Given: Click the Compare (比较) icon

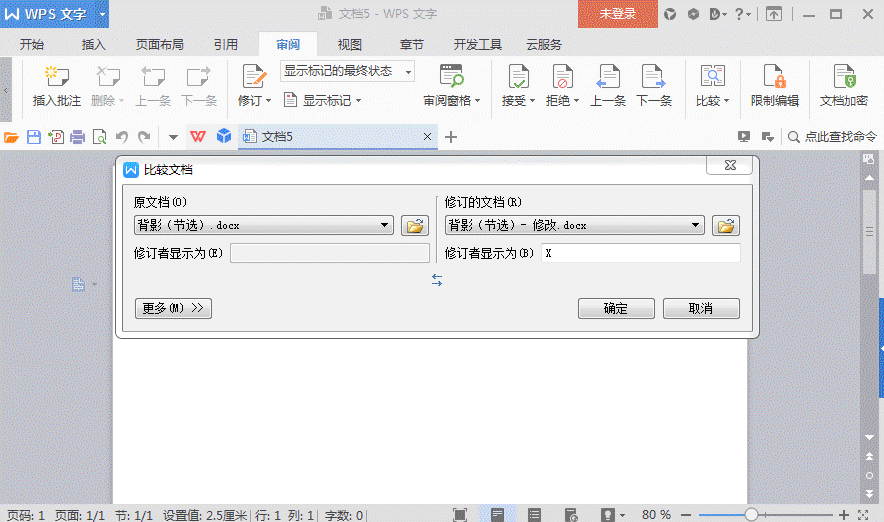Looking at the screenshot, I should pyautogui.click(x=713, y=76).
